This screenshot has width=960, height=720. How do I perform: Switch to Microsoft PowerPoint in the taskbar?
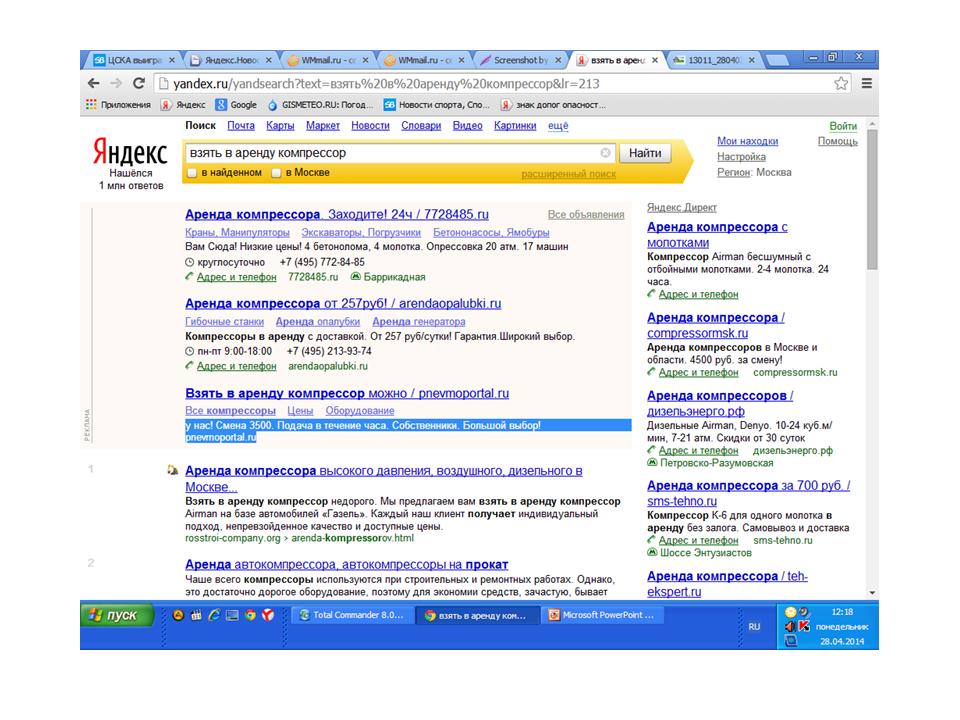[602, 615]
